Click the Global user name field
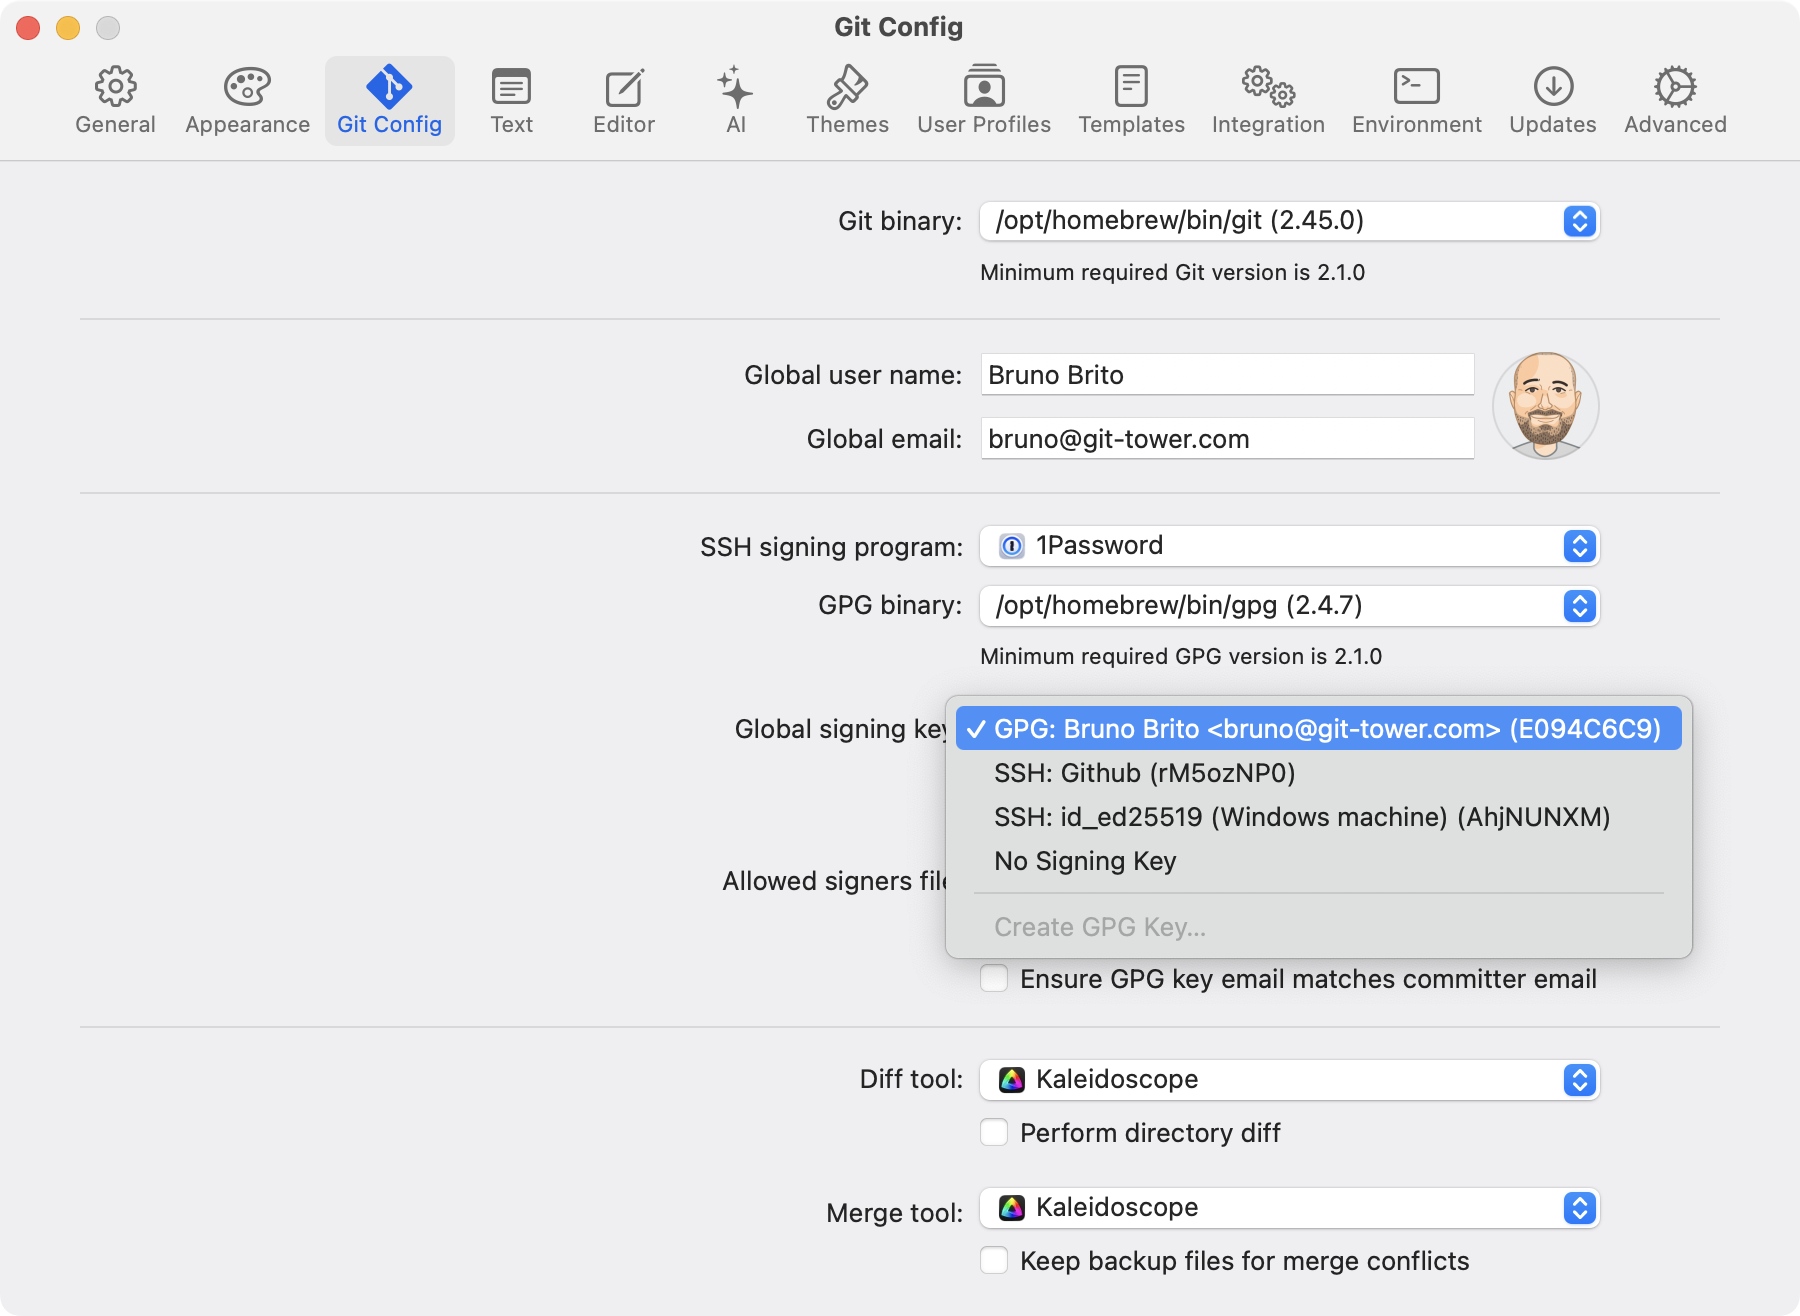1800x1316 pixels. (x=1227, y=375)
